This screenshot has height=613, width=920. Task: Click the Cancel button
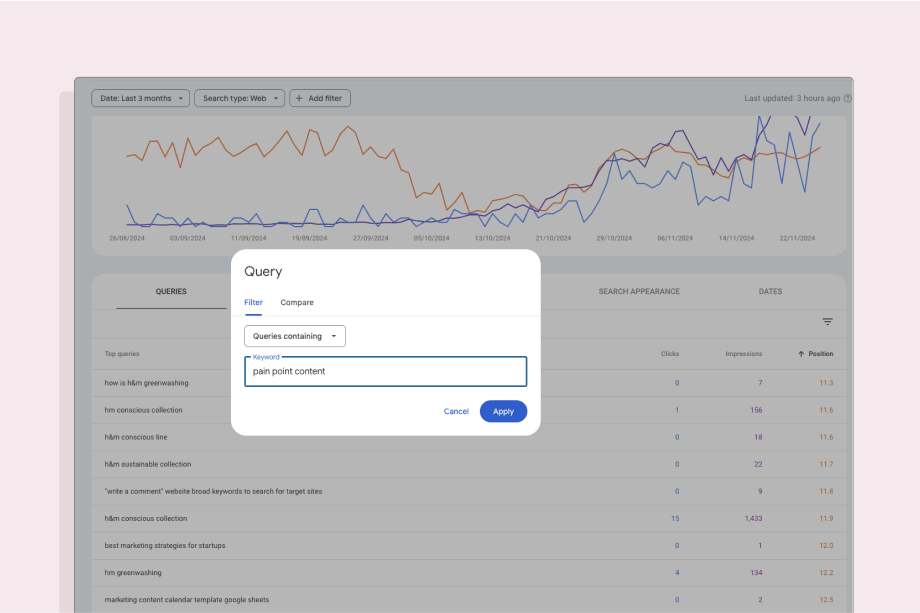(456, 411)
